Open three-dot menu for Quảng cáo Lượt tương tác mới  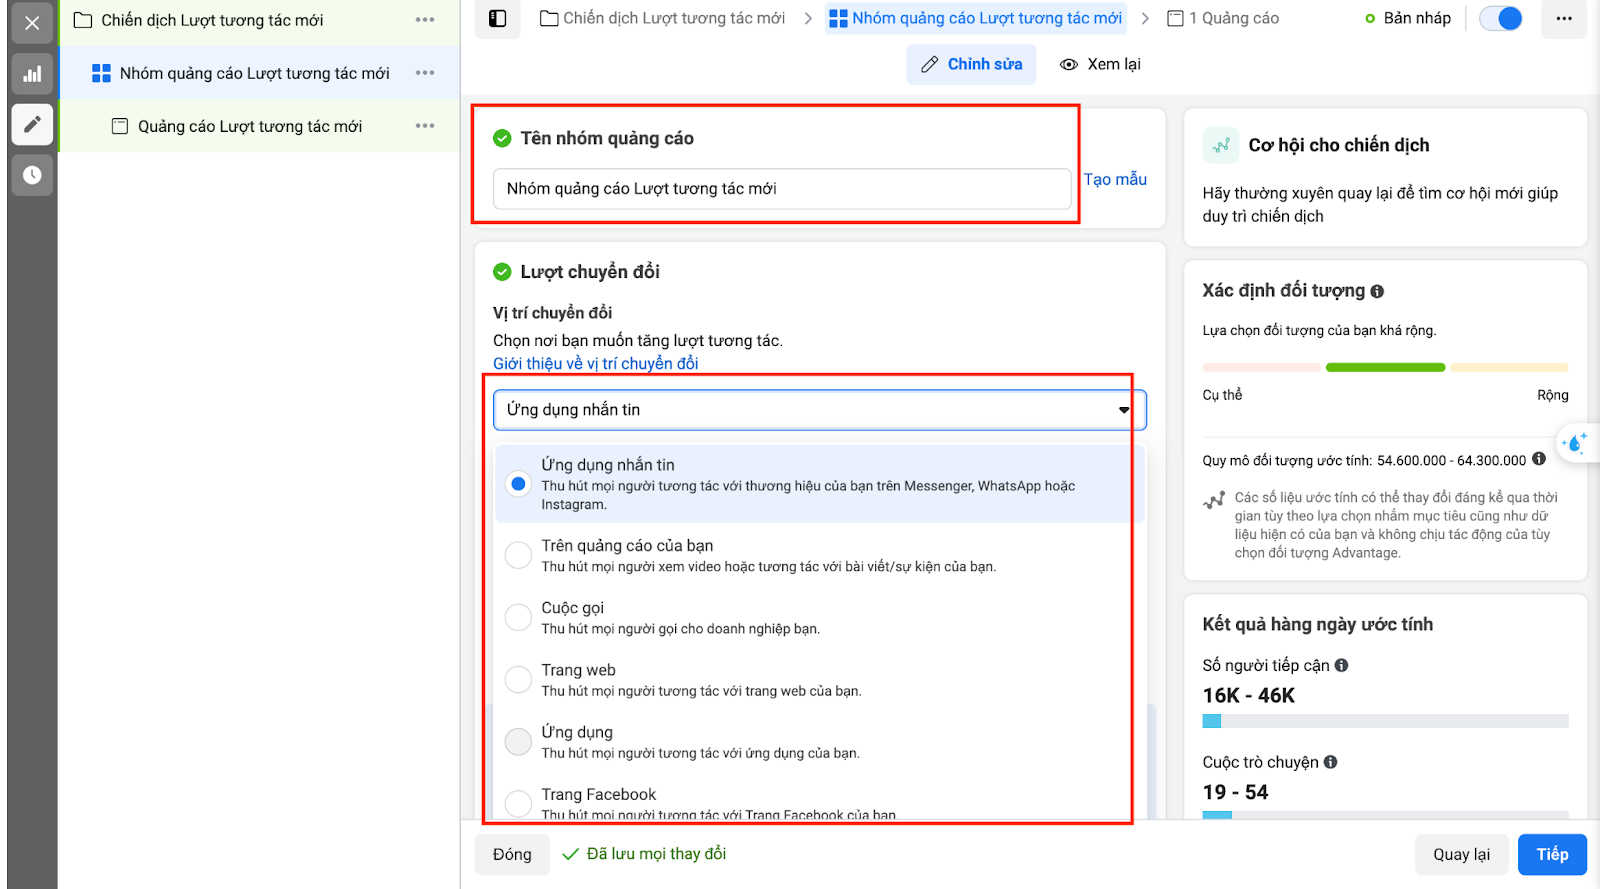(425, 126)
